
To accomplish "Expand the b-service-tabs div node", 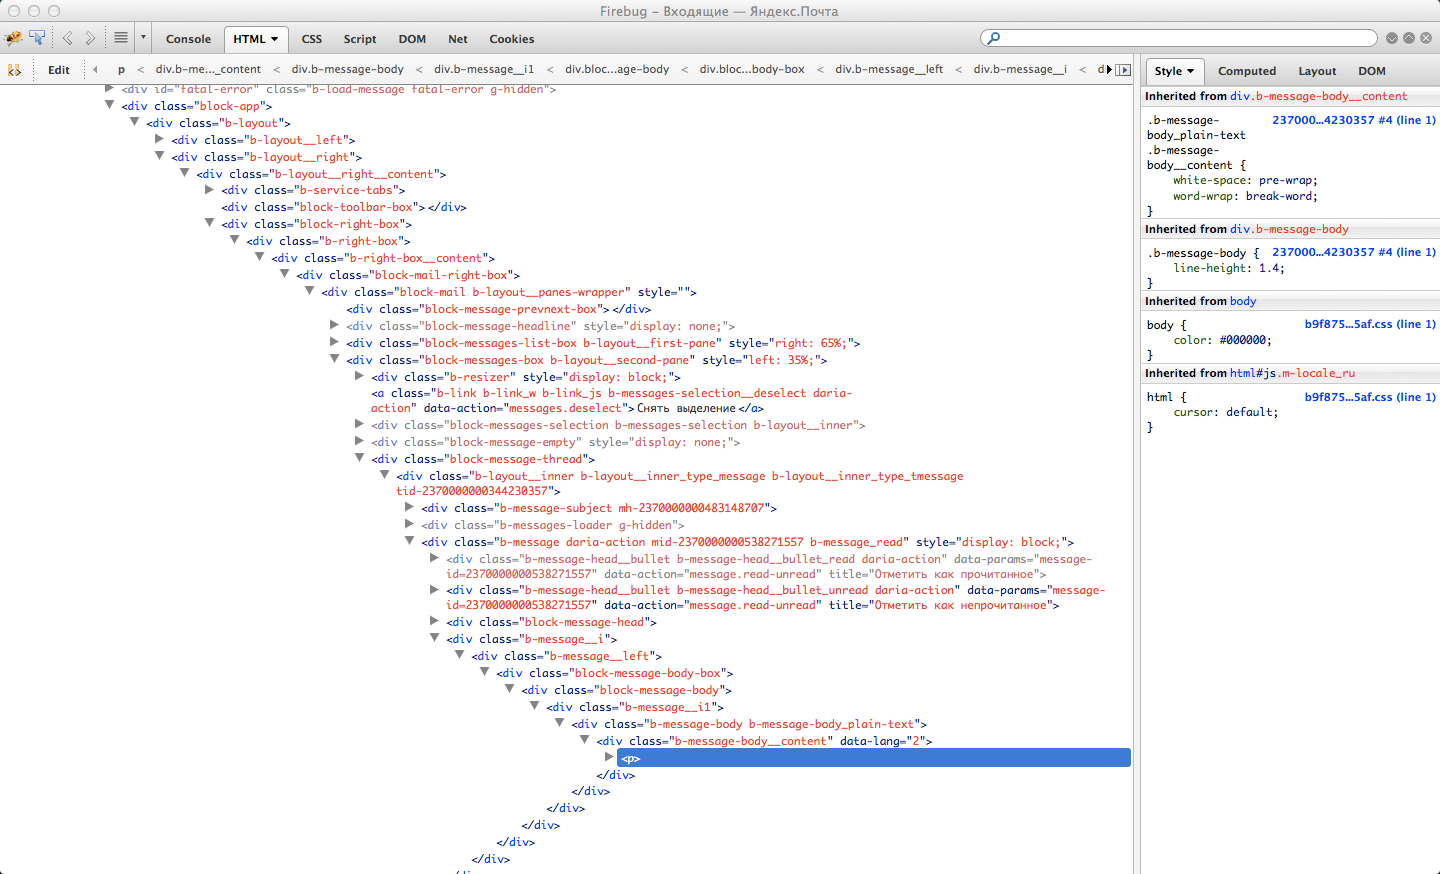I will tap(209, 189).
